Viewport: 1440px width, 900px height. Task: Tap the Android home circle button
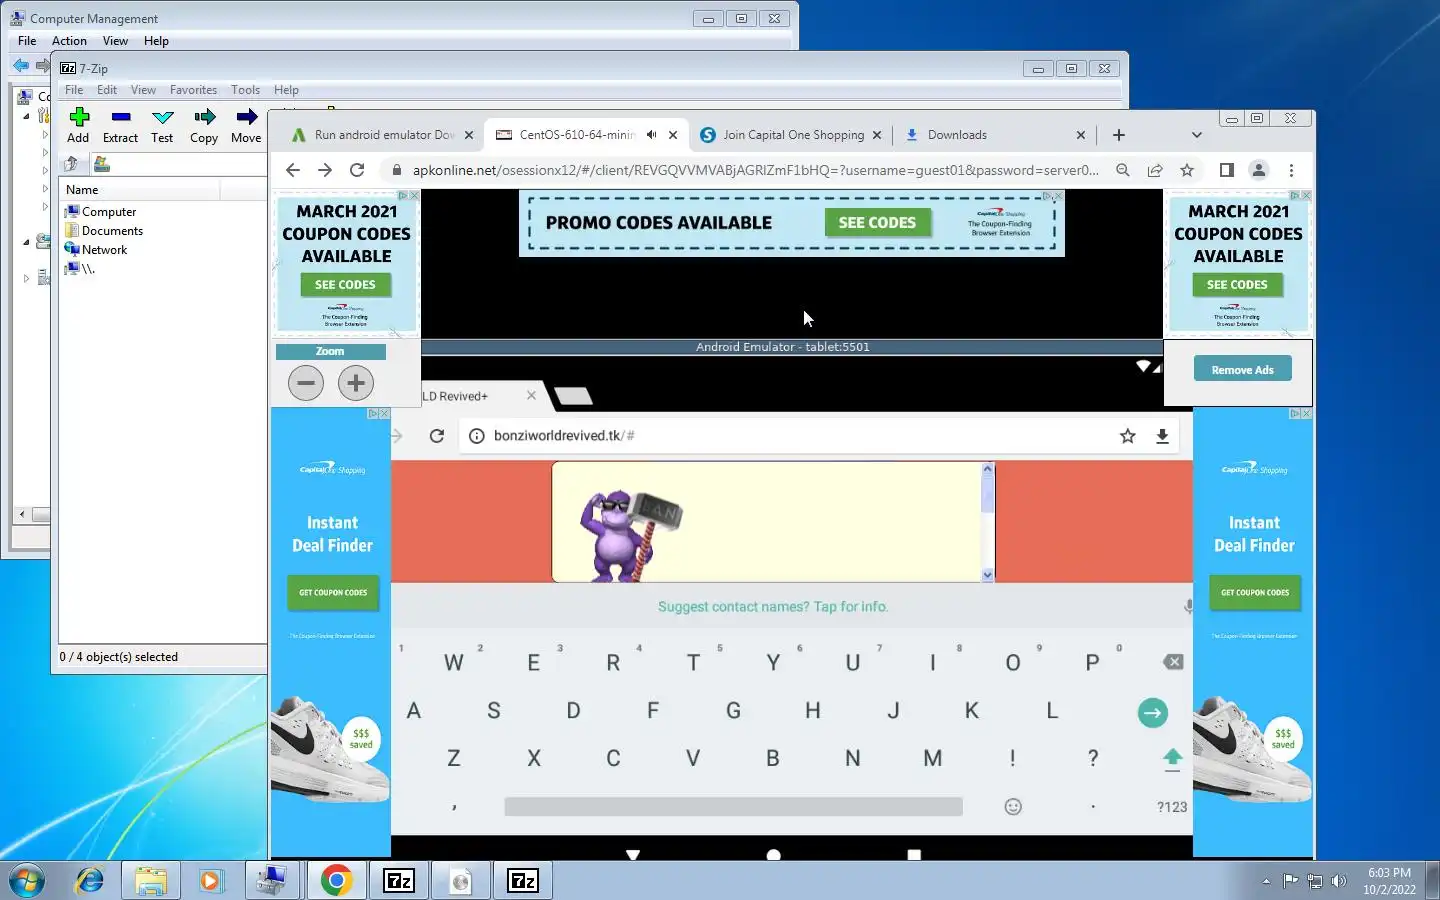[x=773, y=855]
